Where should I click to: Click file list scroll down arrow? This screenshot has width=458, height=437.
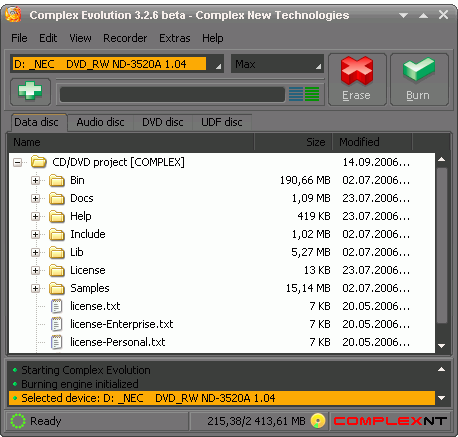(442, 346)
